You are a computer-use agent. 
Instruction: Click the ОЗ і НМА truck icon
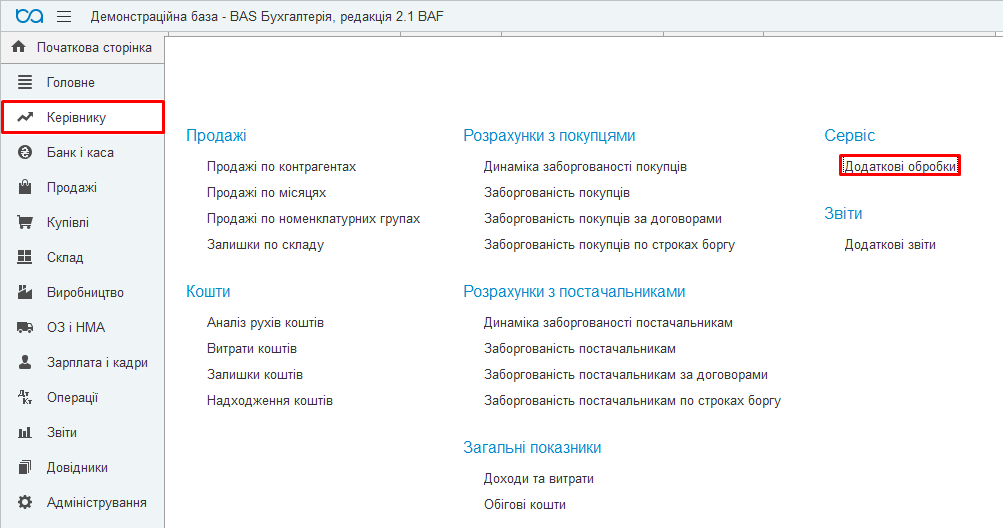click(x=26, y=328)
